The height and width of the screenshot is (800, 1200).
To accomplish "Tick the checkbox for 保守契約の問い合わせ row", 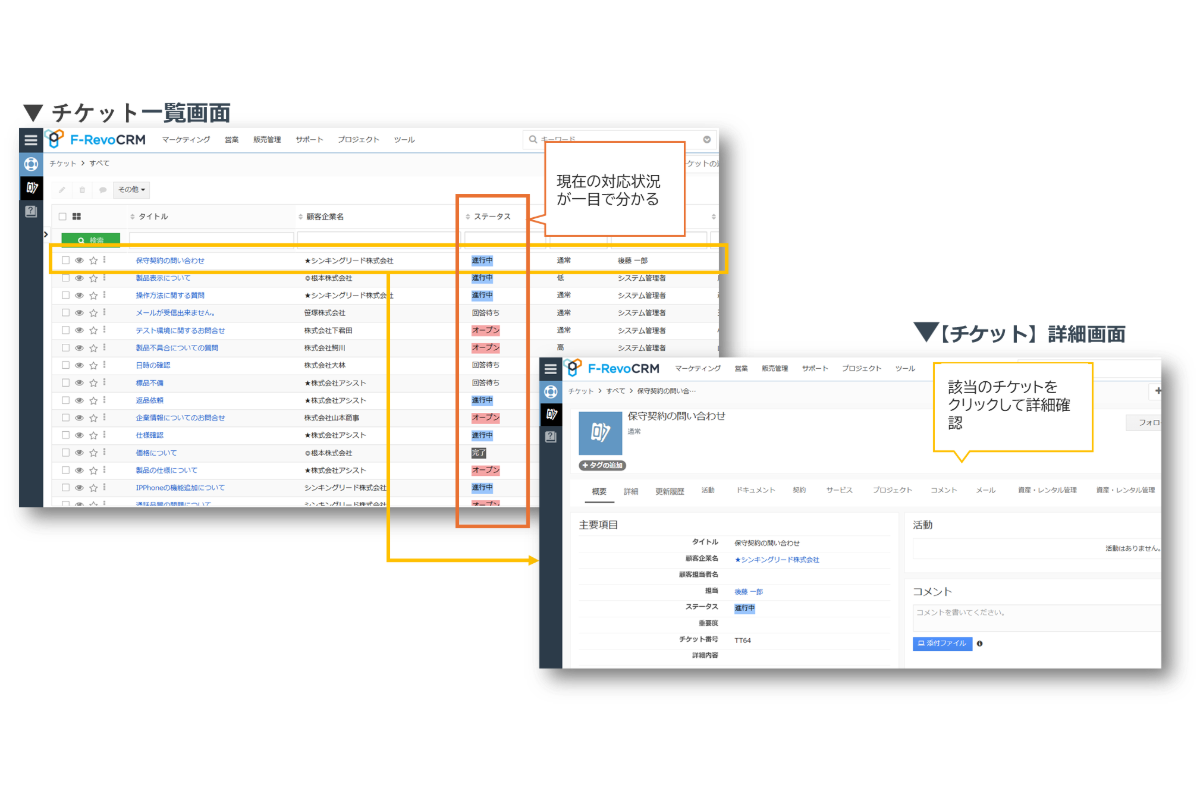I will 66,261.
